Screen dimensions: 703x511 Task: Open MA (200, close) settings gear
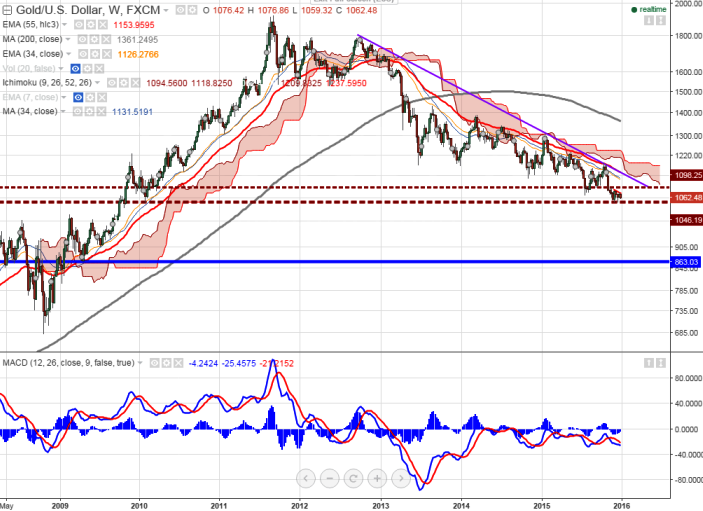(94, 39)
